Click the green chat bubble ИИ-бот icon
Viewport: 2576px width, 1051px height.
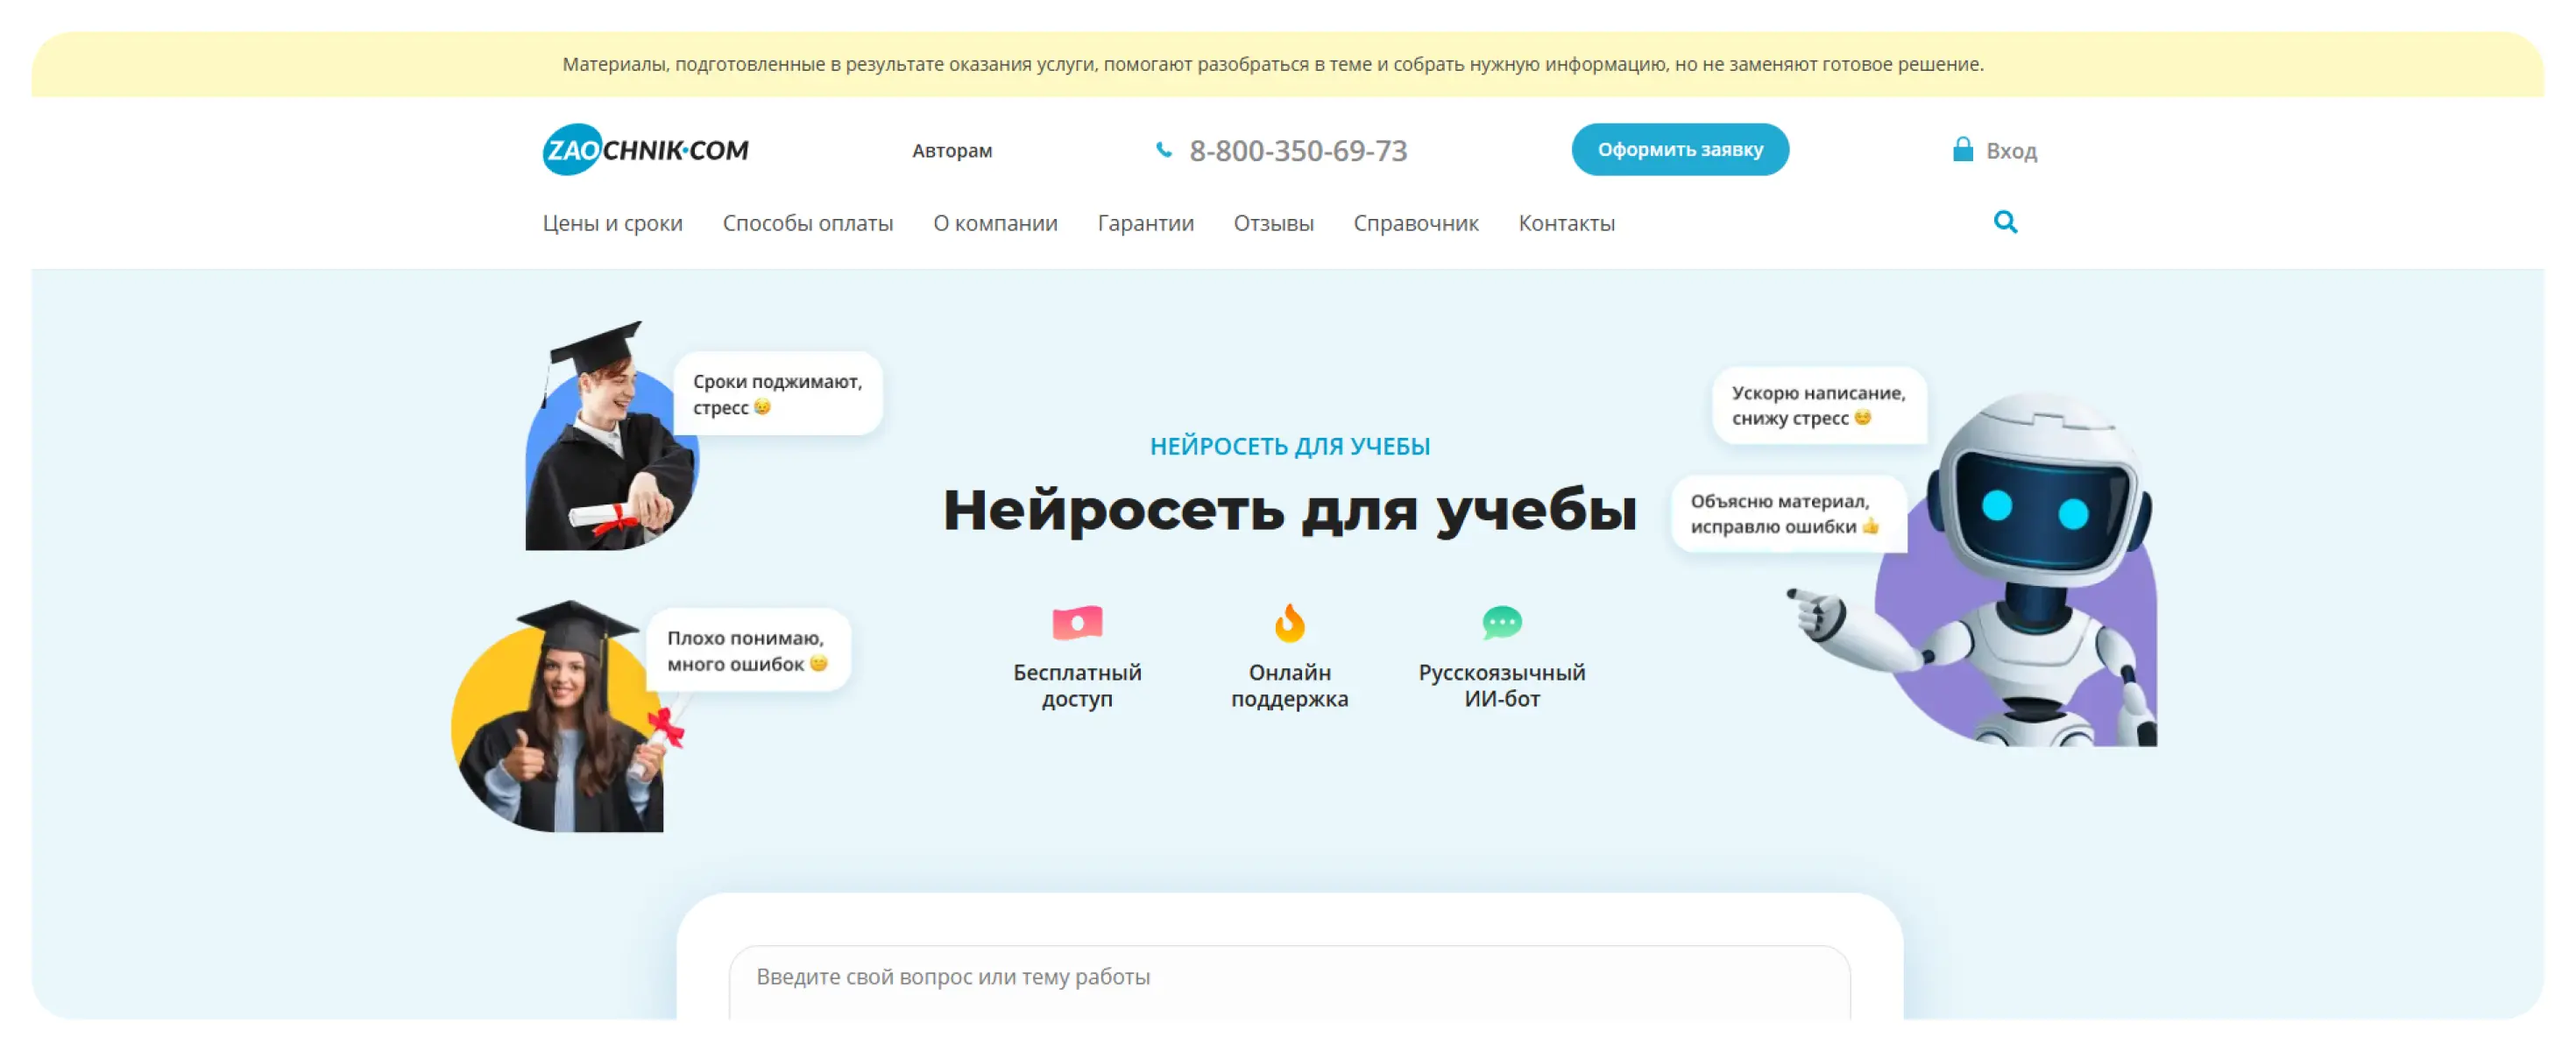click(1501, 623)
